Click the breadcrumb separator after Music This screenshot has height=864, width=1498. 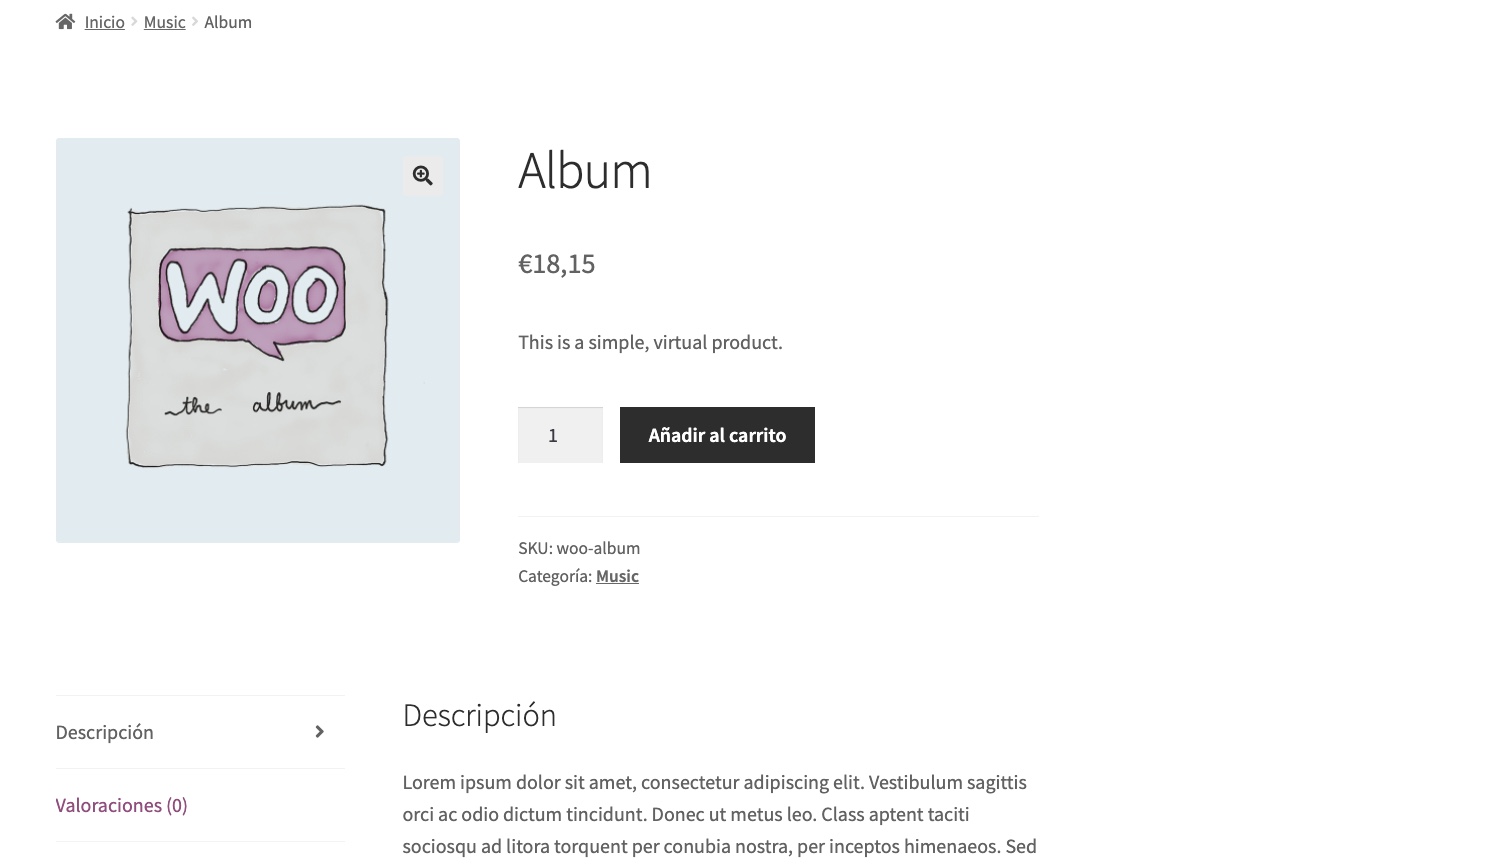click(x=195, y=22)
